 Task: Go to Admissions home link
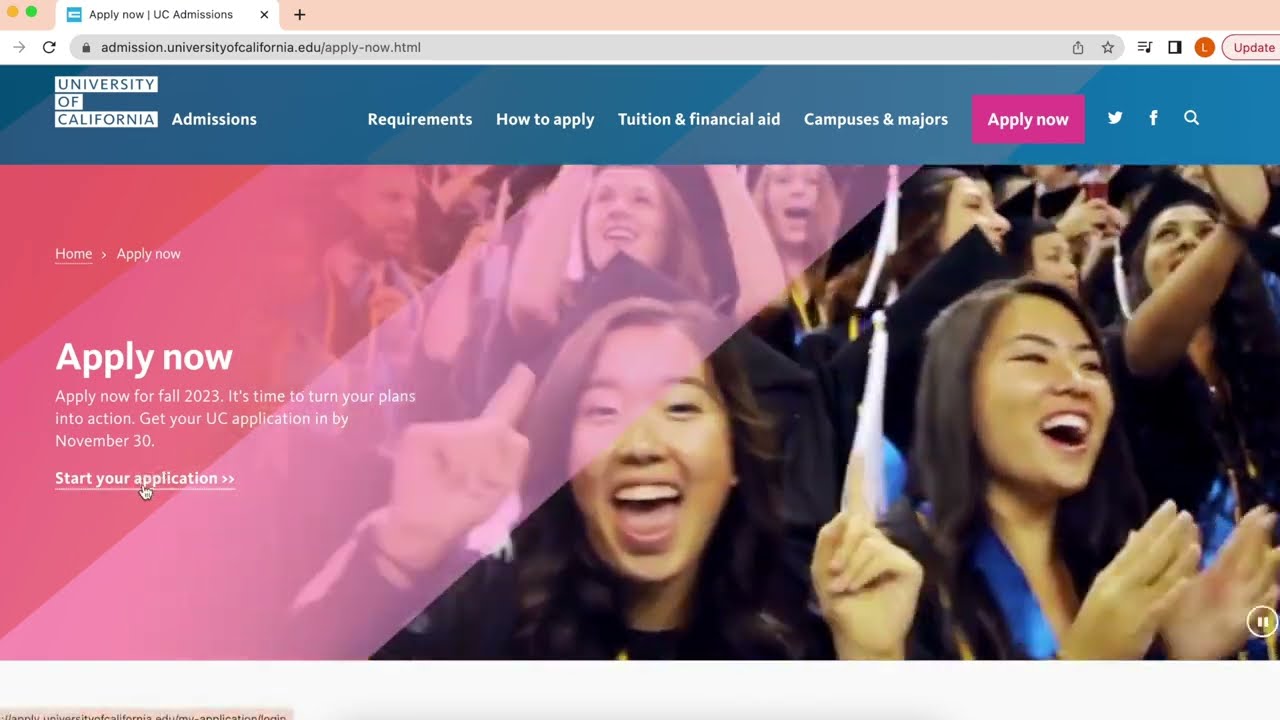[214, 119]
